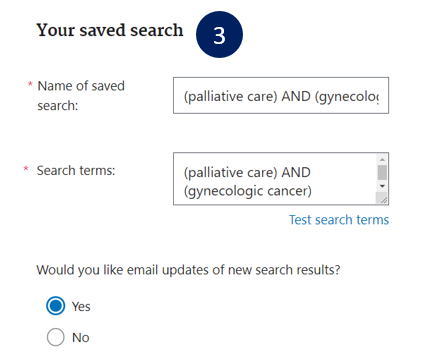Click the red asterisk beside Search terms
430x362 pixels.
click(x=26, y=168)
